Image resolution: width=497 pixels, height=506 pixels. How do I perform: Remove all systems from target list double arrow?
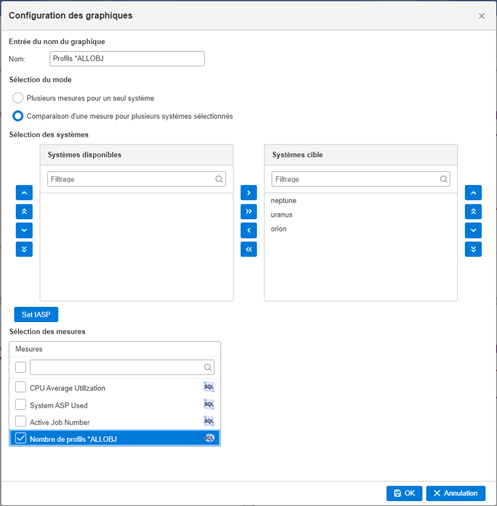pos(249,249)
